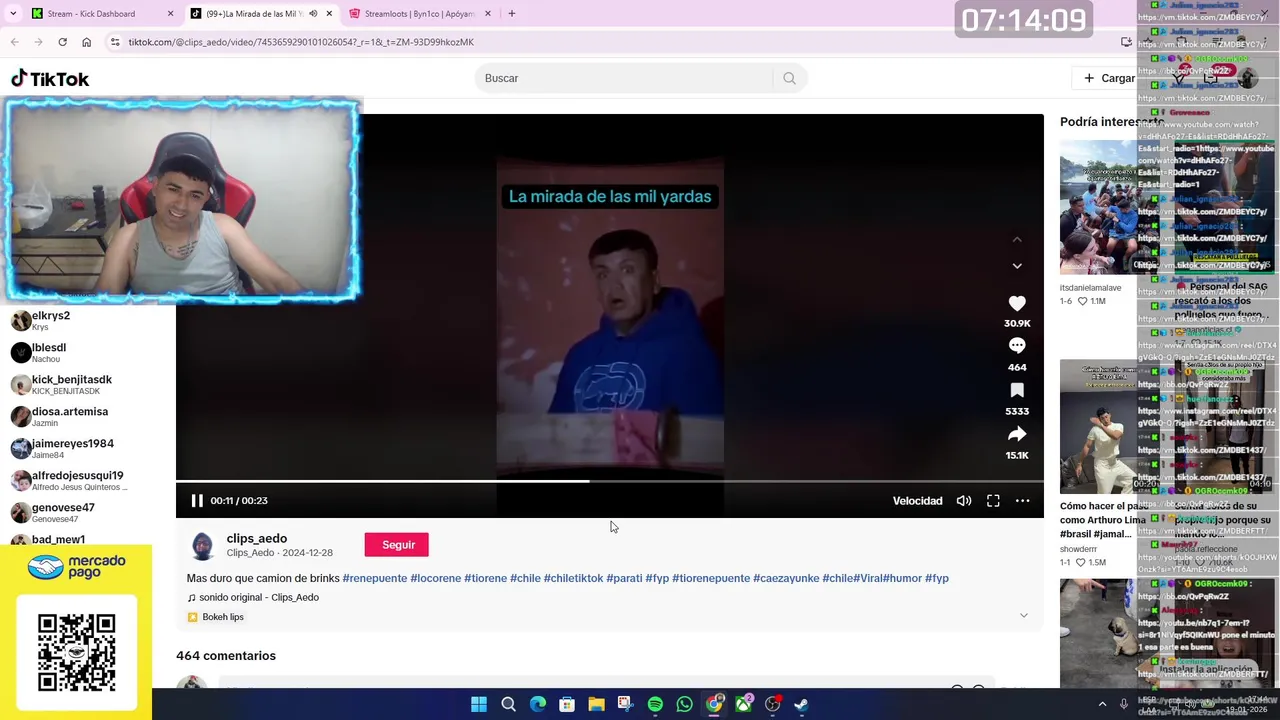This screenshot has height=720, width=1280.
Task: Open Steam from taskbar
Action: tap(801, 705)
